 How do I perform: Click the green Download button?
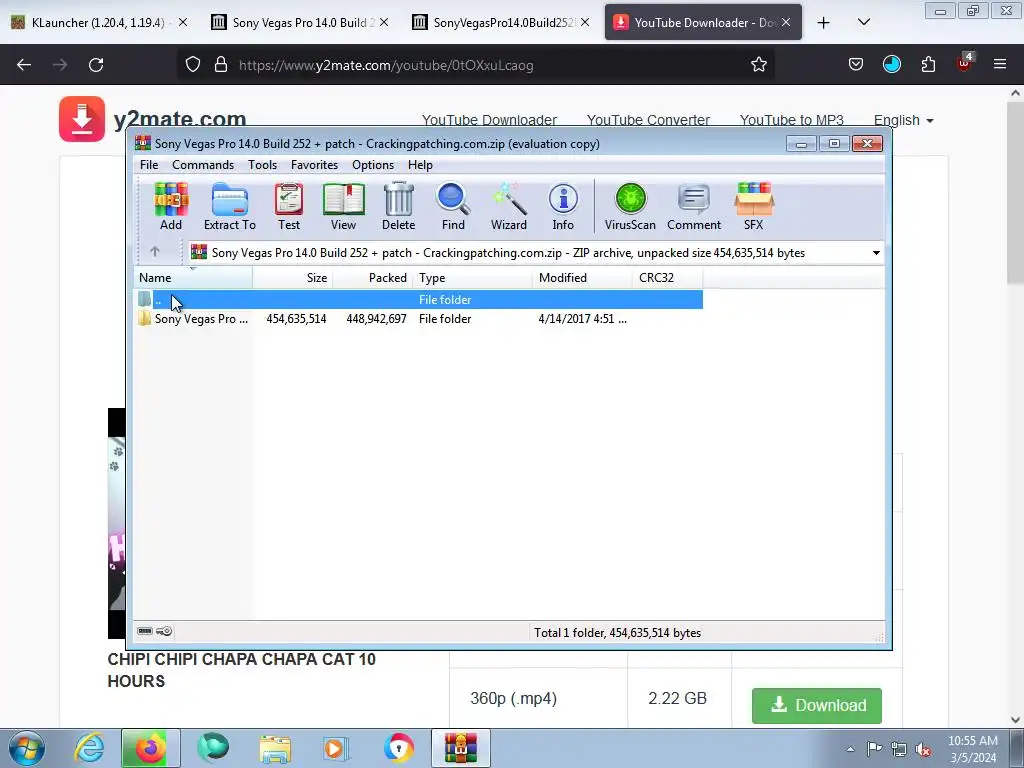click(x=816, y=705)
